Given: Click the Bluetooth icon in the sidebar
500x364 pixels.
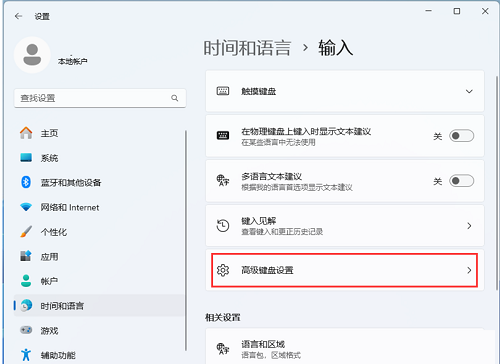Looking at the screenshot, I should pyautogui.click(x=26, y=182).
